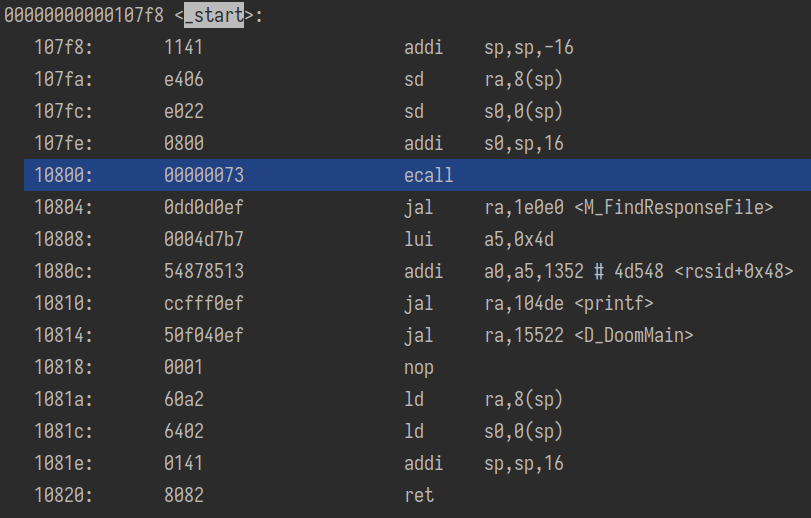This screenshot has height=518, width=811.
Task: Click opcode 0dd0d0ef
Action: point(204,207)
